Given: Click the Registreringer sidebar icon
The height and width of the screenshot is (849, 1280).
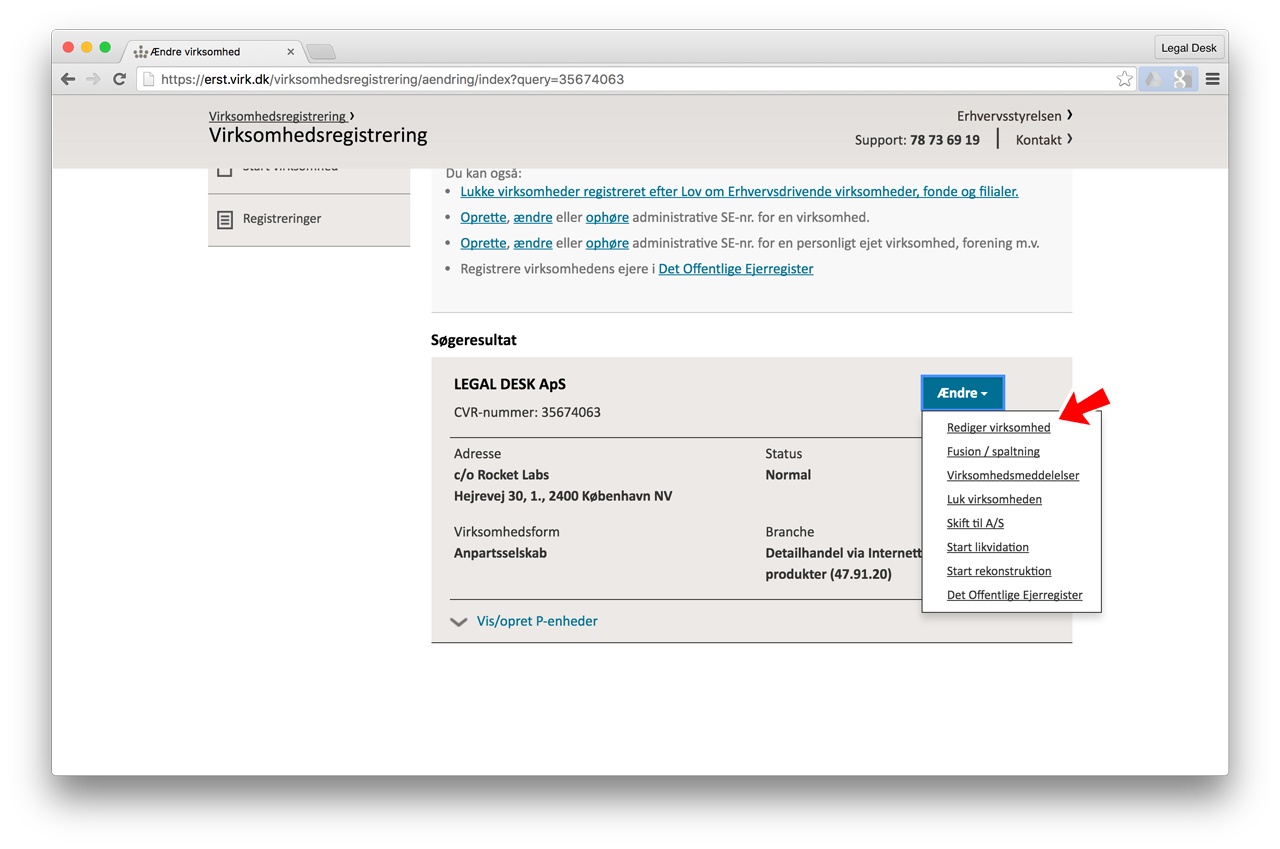Looking at the screenshot, I should tap(225, 219).
